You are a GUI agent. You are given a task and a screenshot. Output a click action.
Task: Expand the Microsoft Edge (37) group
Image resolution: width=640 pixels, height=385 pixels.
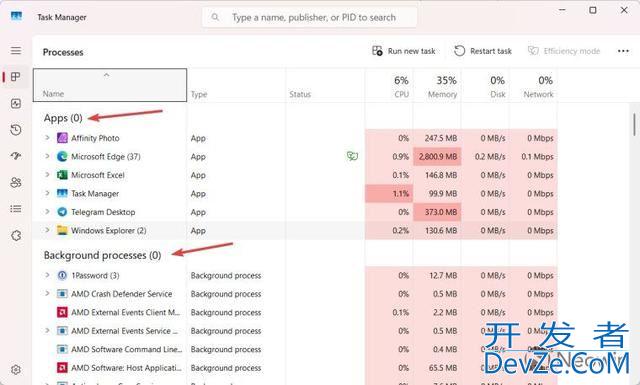click(x=47, y=156)
